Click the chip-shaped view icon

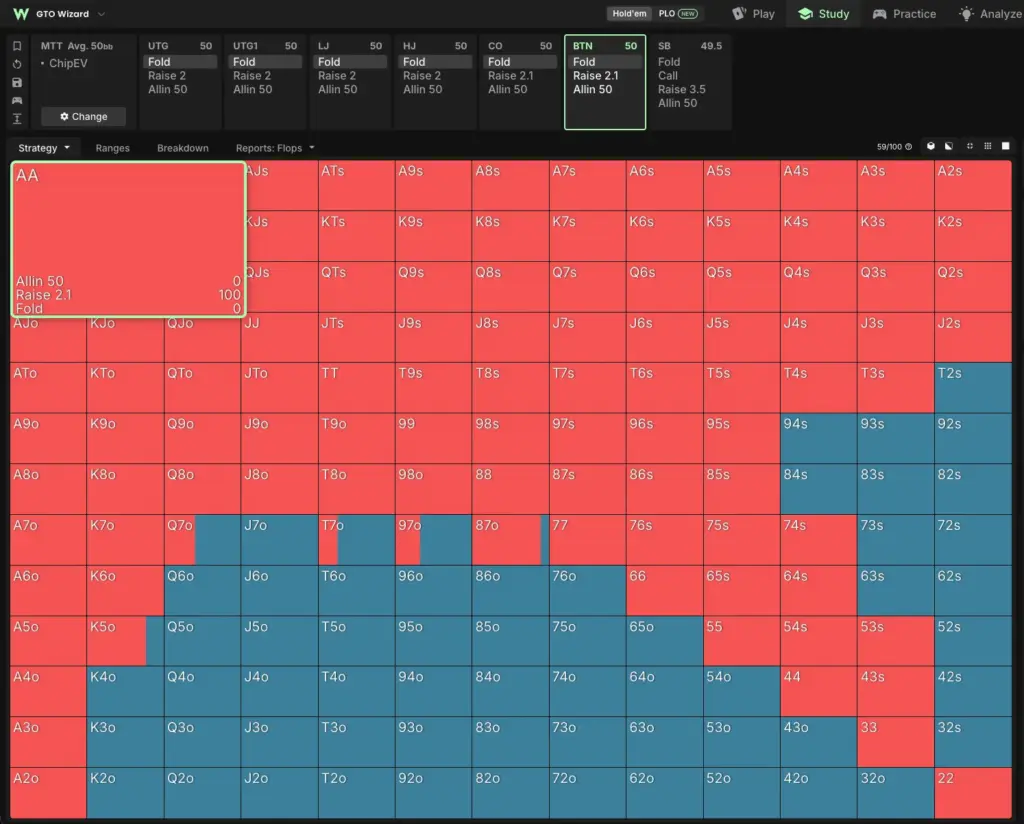pyautogui.click(x=931, y=146)
